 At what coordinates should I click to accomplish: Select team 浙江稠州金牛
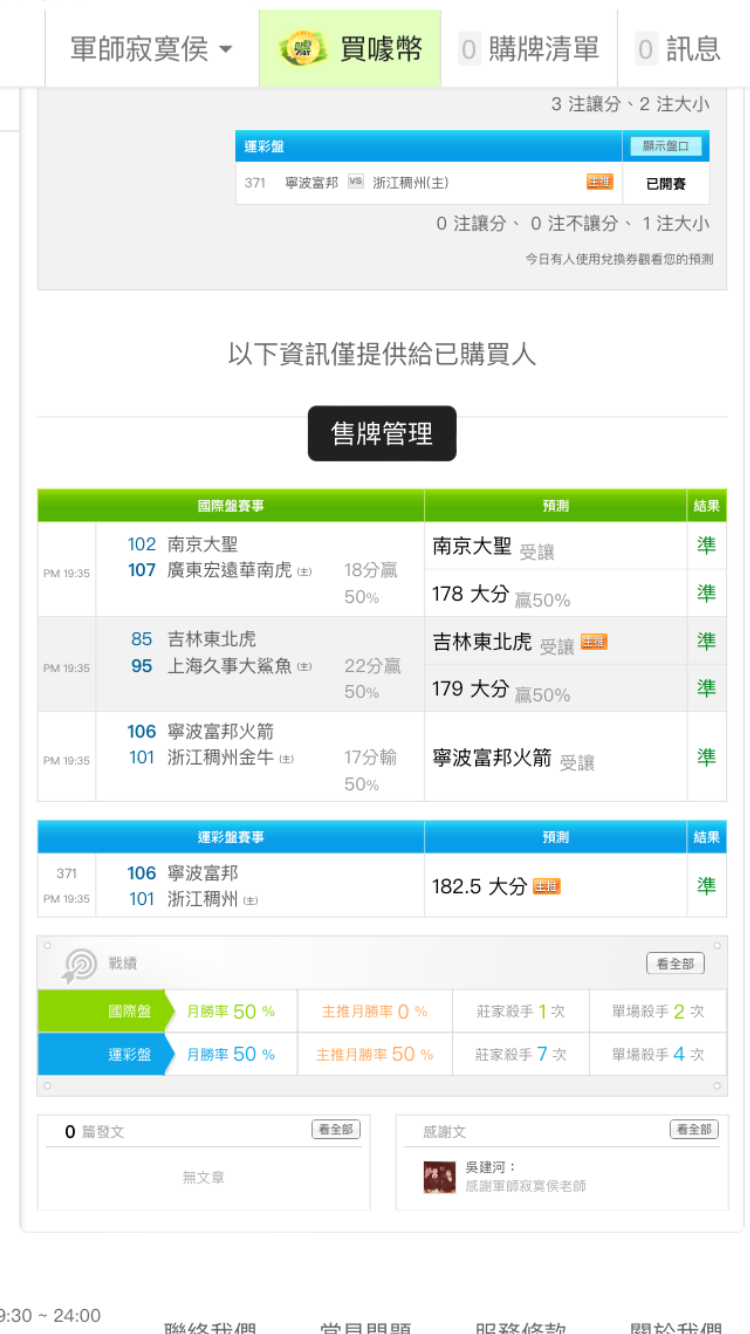click(221, 758)
